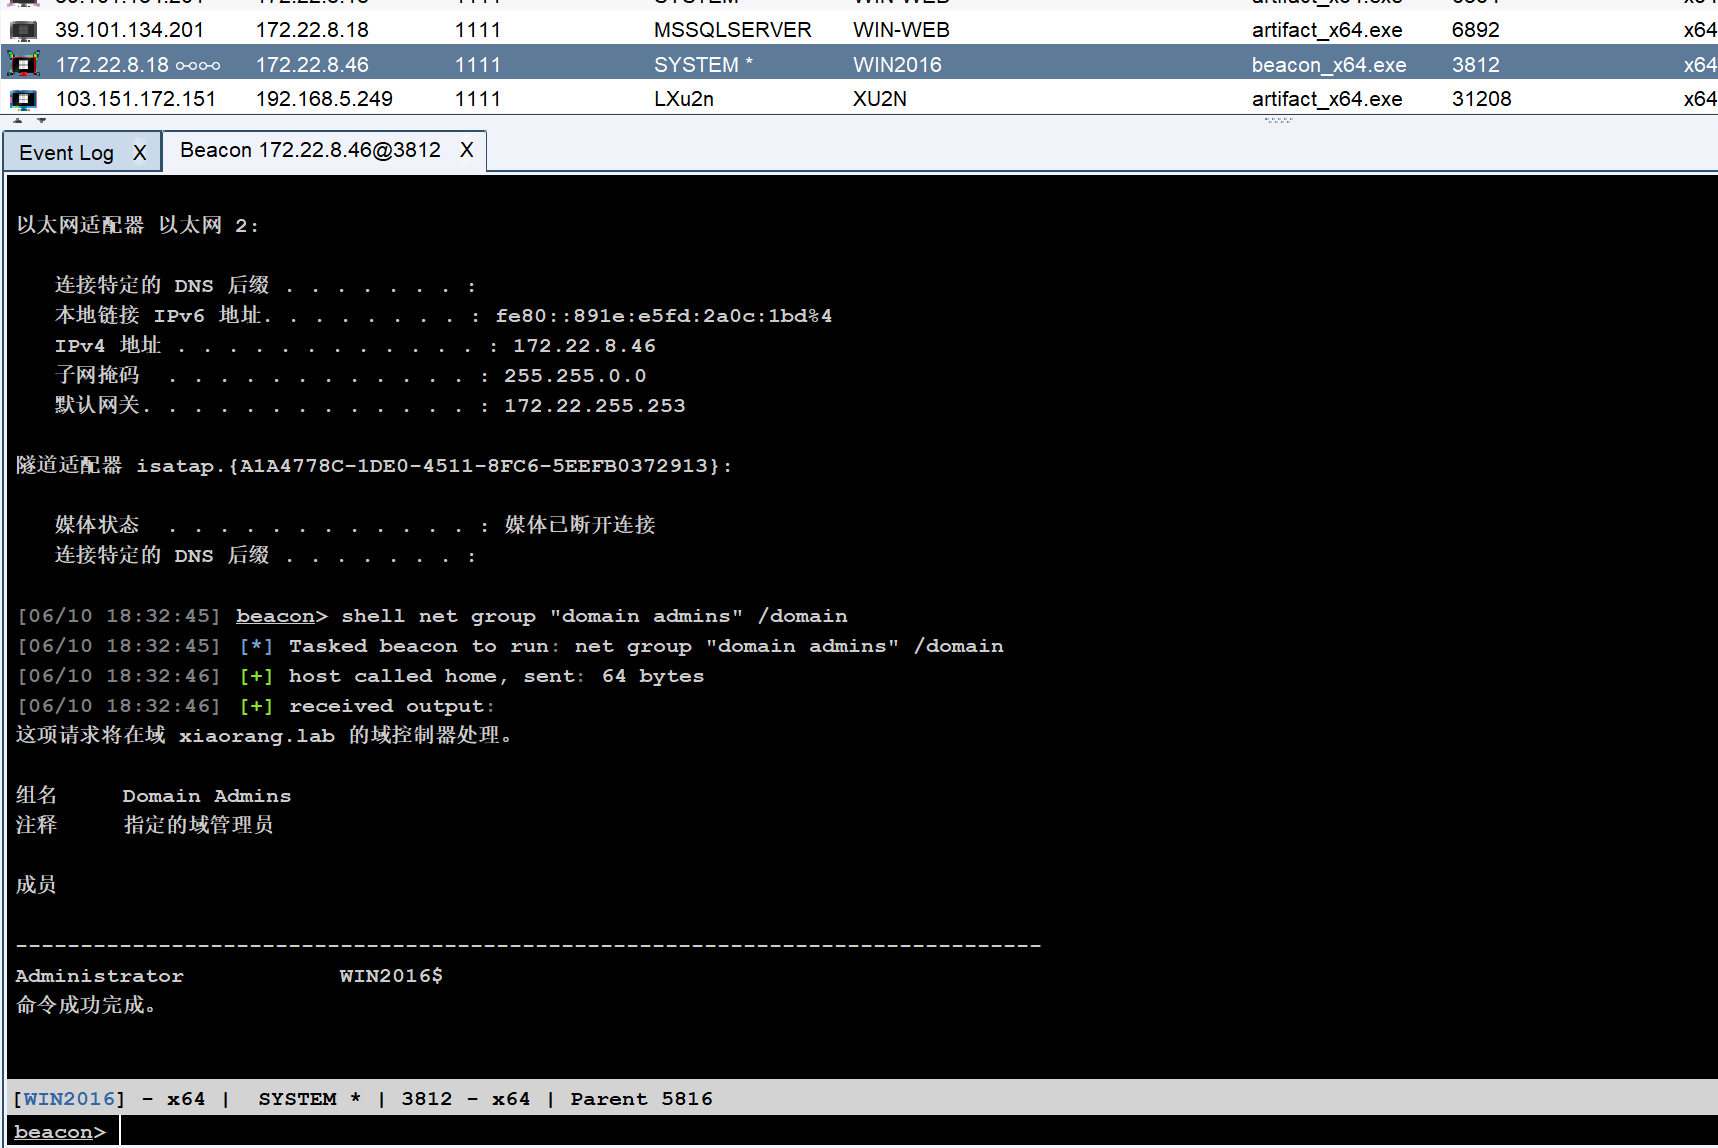Viewport: 1718px width, 1148px height.
Task: Click internal IP 192.168.5.249 cell
Action: tap(324, 99)
